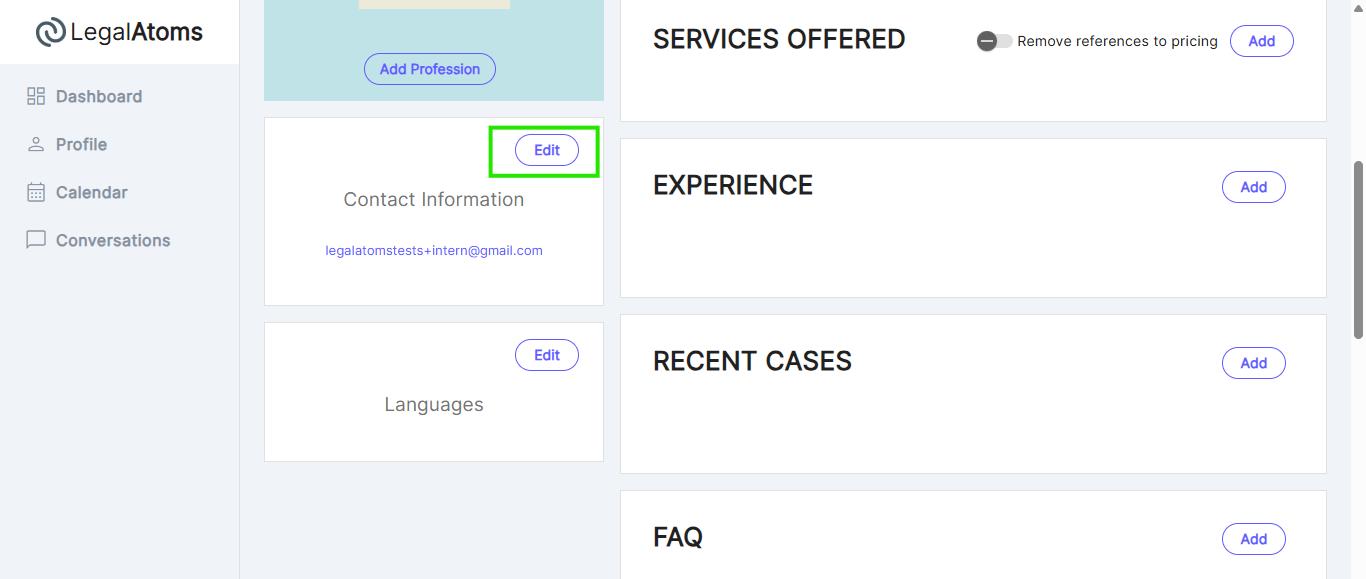Add a question to FAQ section
The height and width of the screenshot is (579, 1366).
(x=1254, y=539)
